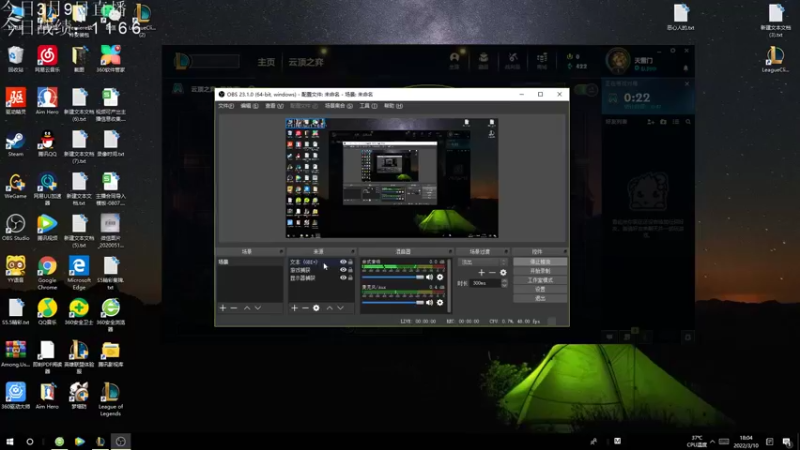
Task: Toggle visibility of the text (GDI+) source
Action: point(343,262)
